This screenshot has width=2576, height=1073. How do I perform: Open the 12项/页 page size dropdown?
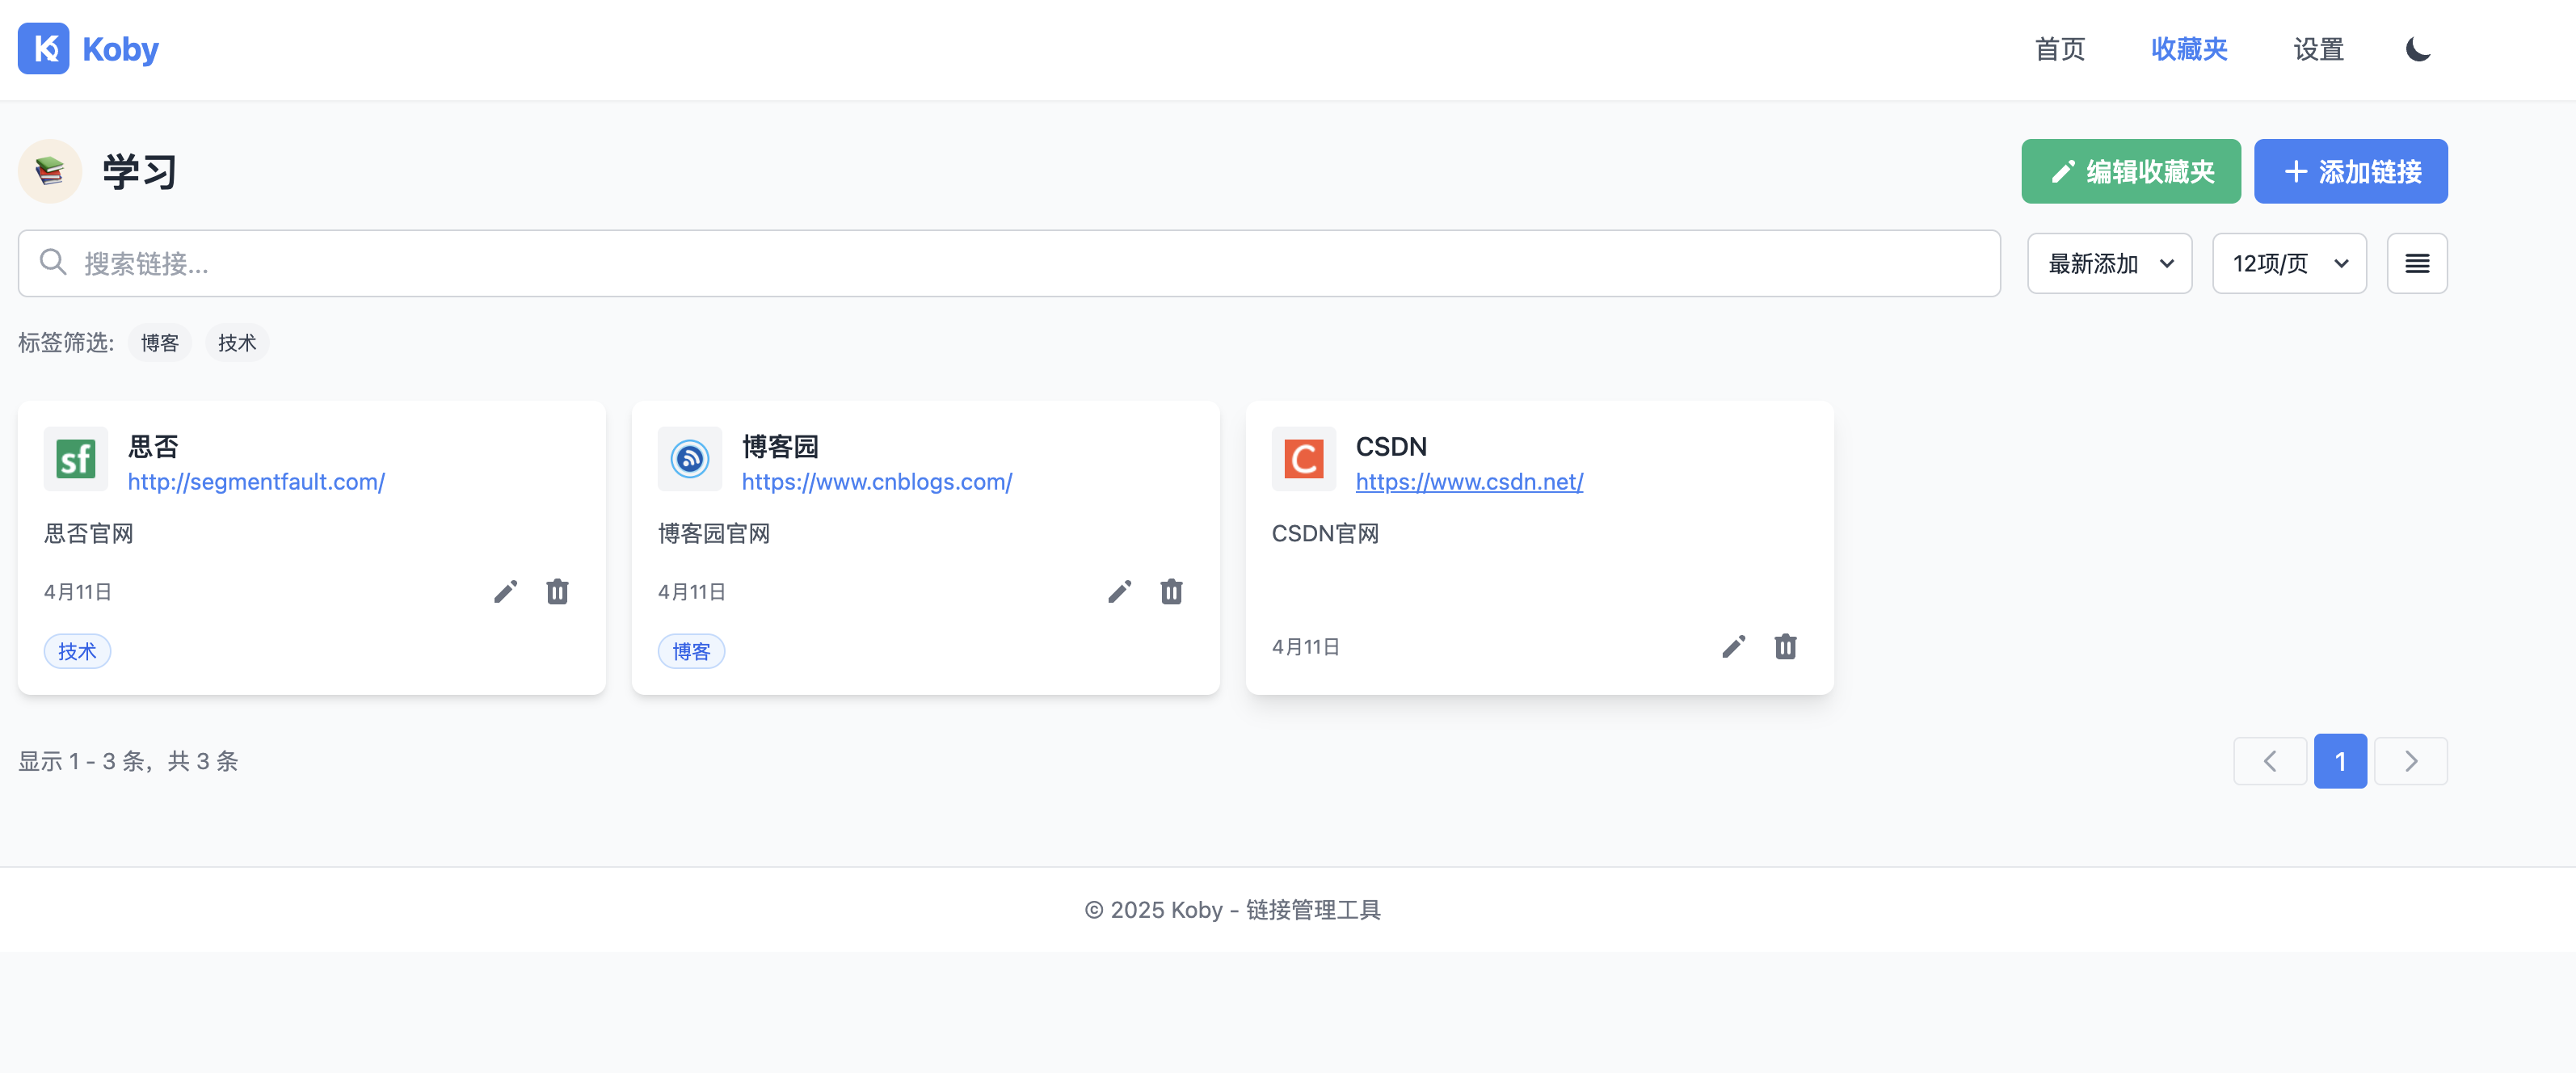point(2290,263)
